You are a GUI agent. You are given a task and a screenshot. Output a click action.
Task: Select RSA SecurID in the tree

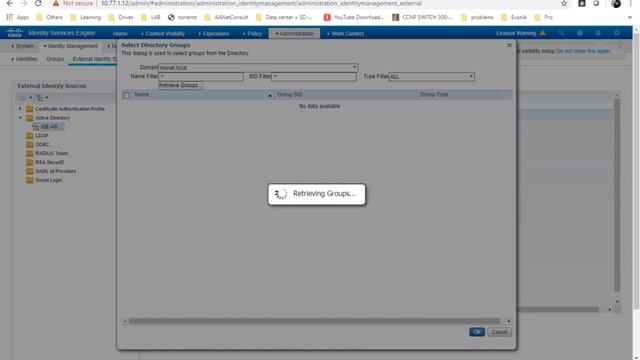pyautogui.click(x=49, y=162)
